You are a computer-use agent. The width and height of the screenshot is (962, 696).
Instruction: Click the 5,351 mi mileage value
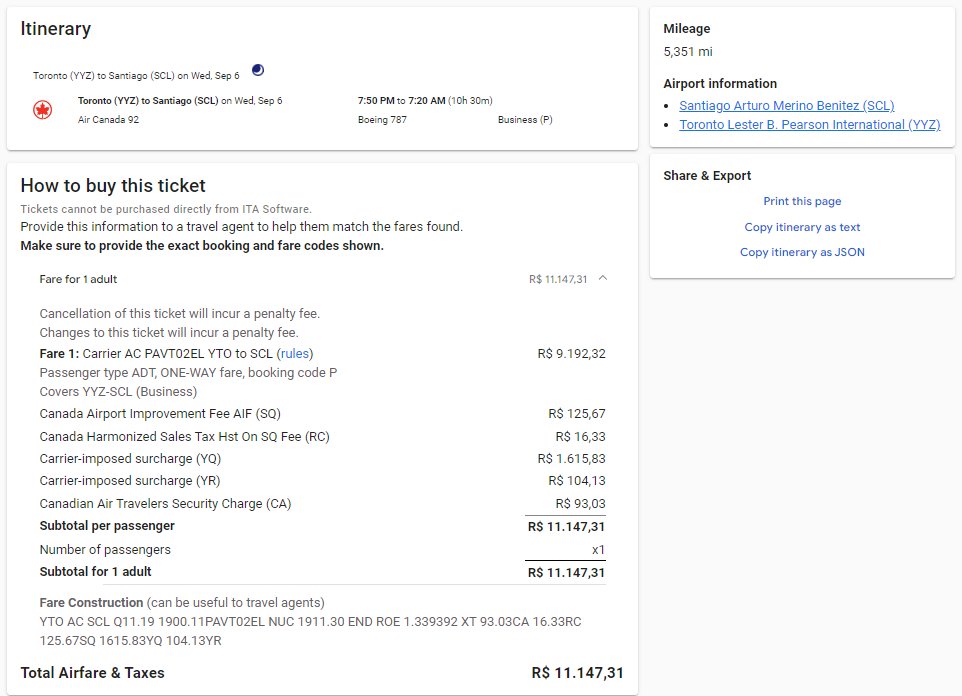pyautogui.click(x=688, y=52)
